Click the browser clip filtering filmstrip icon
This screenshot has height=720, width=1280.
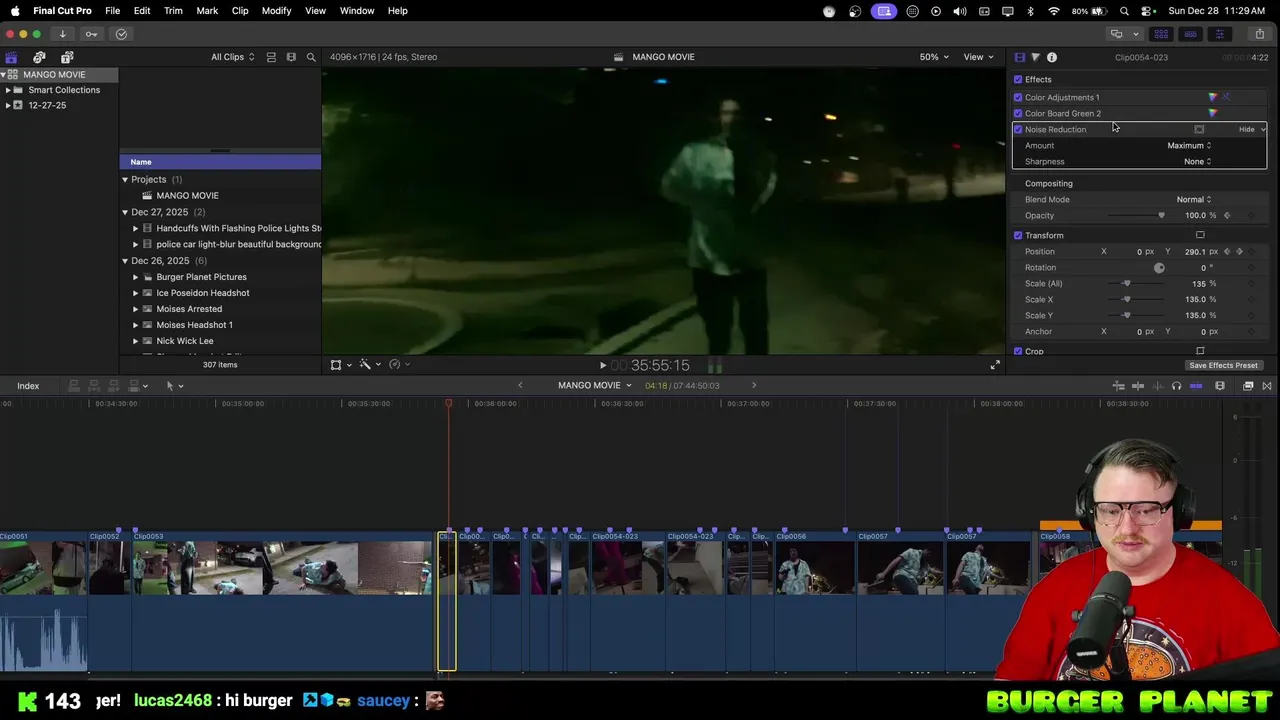[291, 57]
